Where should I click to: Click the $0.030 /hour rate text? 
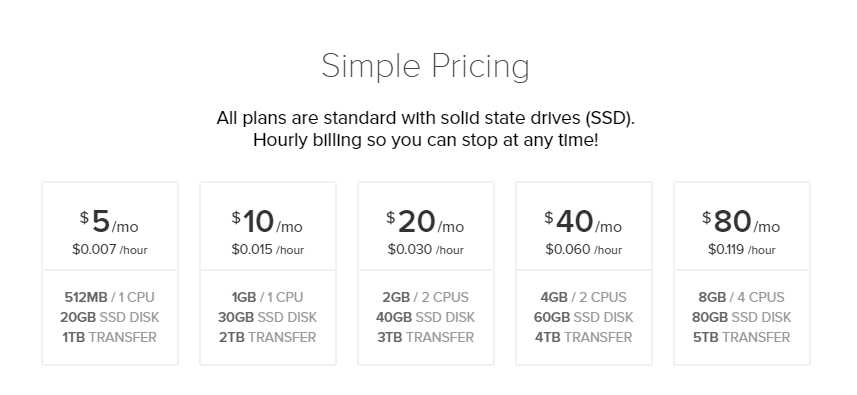(426, 250)
